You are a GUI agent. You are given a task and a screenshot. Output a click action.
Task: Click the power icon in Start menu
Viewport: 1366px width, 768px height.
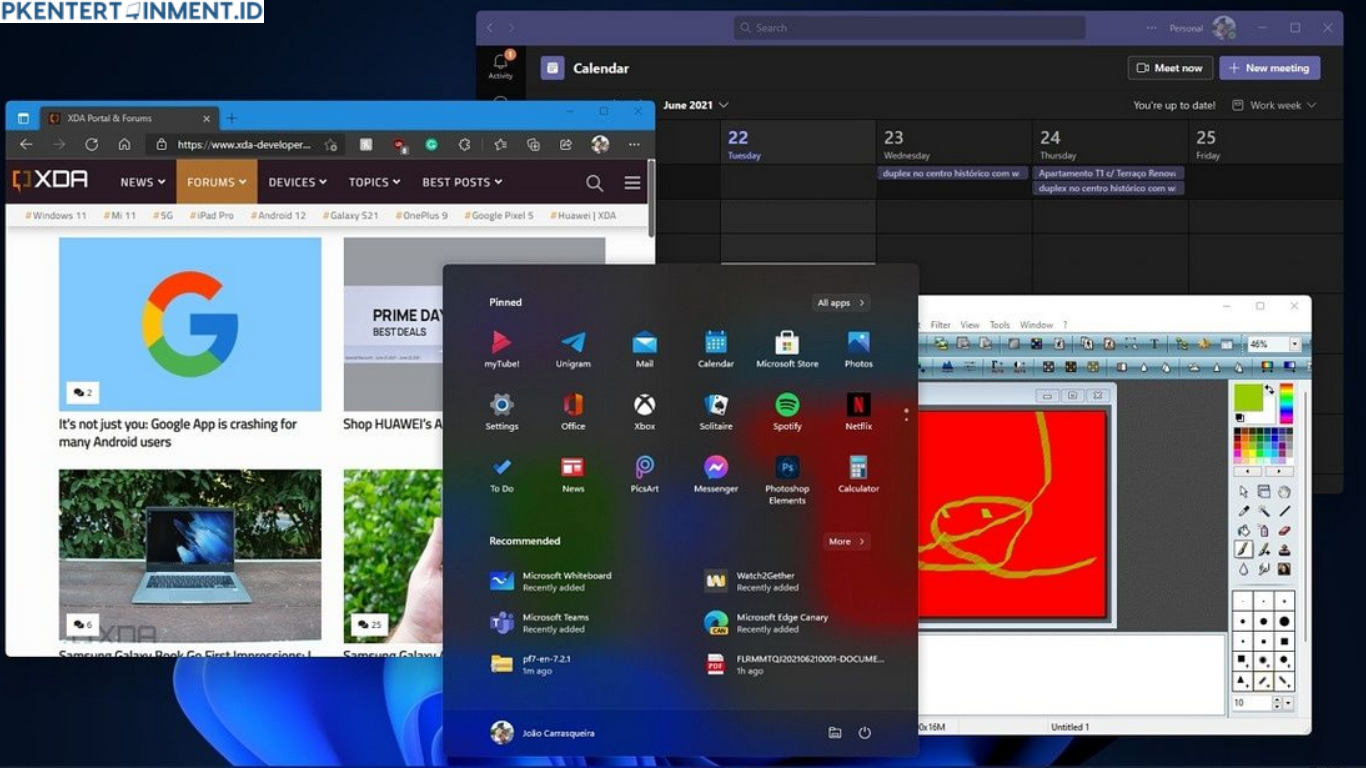865,733
